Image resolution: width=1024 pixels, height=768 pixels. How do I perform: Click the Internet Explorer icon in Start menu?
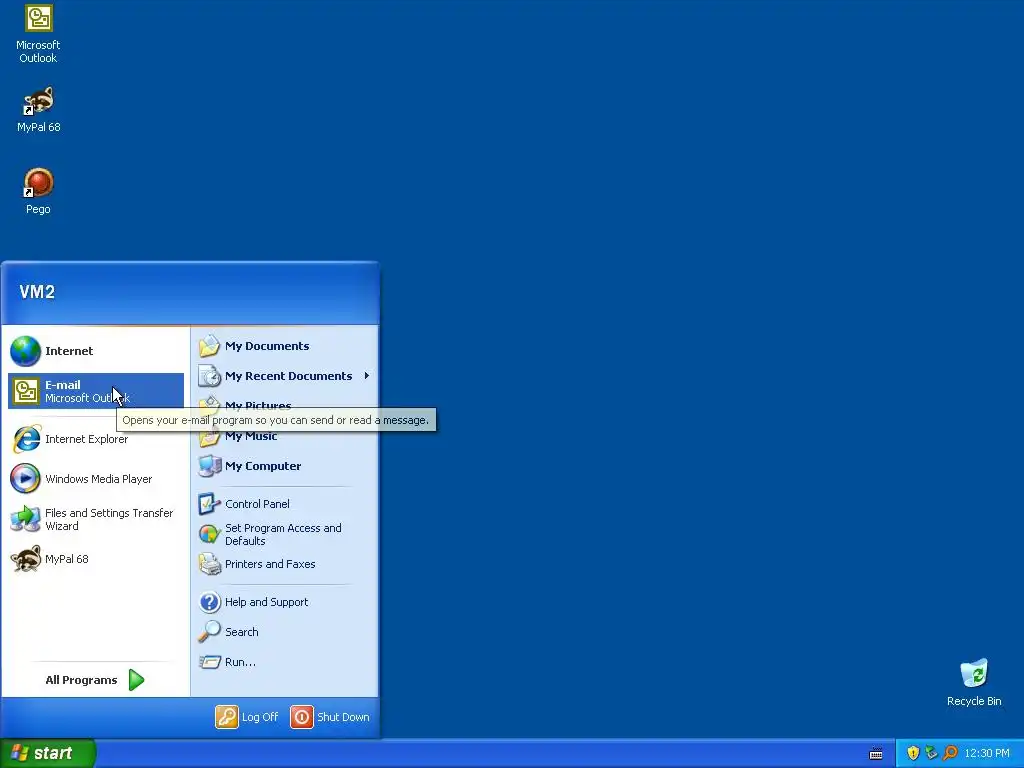[26, 439]
